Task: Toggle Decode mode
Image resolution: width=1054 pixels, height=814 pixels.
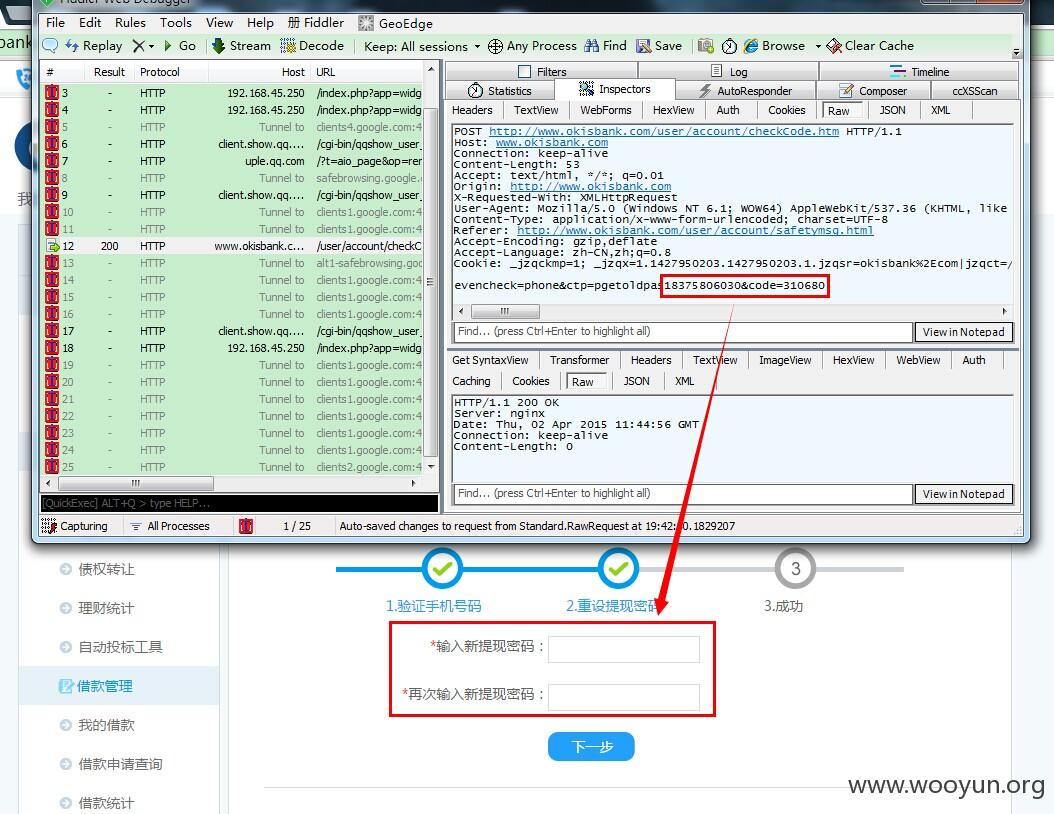Action: click(312, 46)
